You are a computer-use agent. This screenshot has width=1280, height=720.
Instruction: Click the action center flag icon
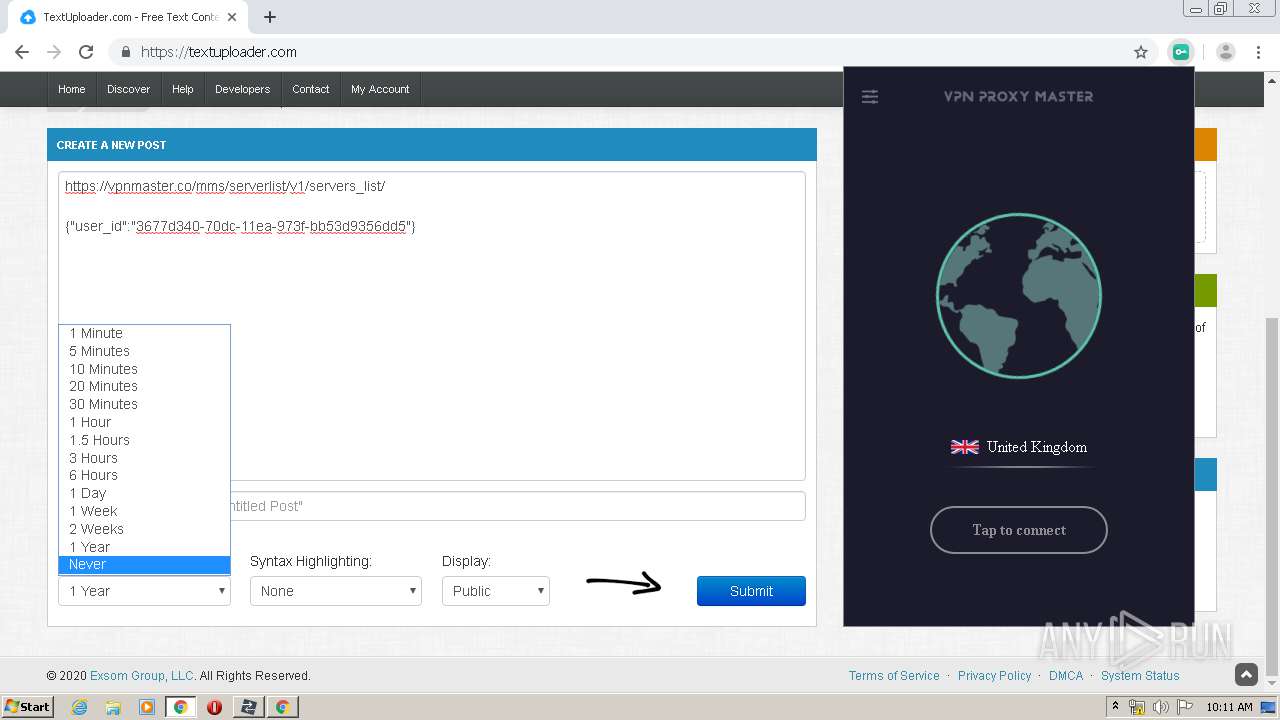(1184, 707)
